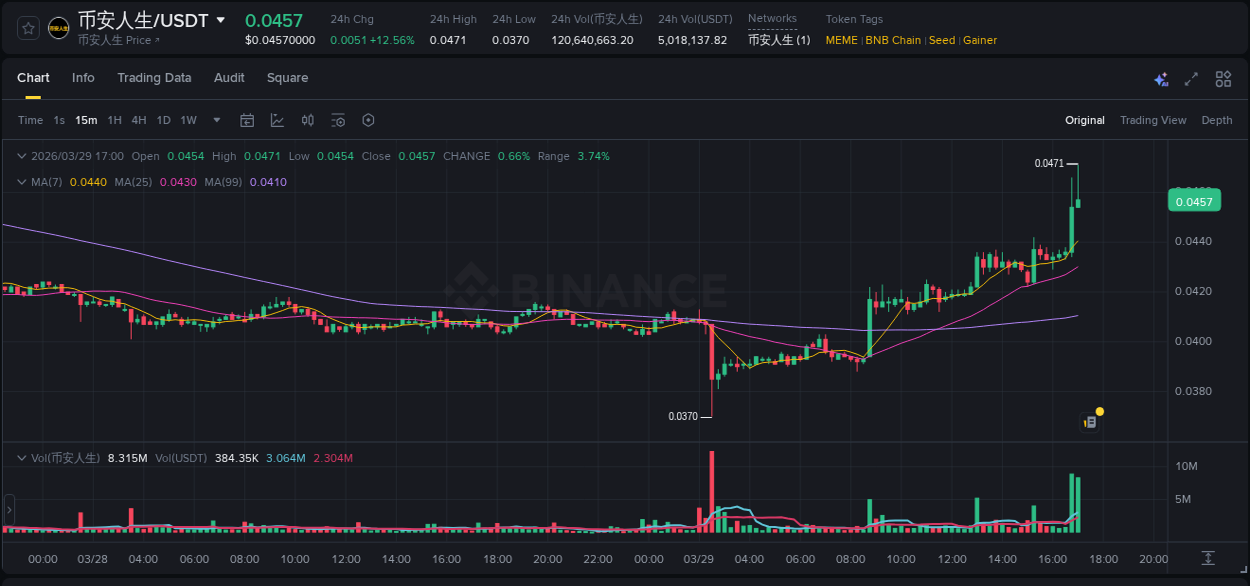The height and width of the screenshot is (586, 1250).
Task: Open the indicator settings list icon
Action: pyautogui.click(x=338, y=120)
